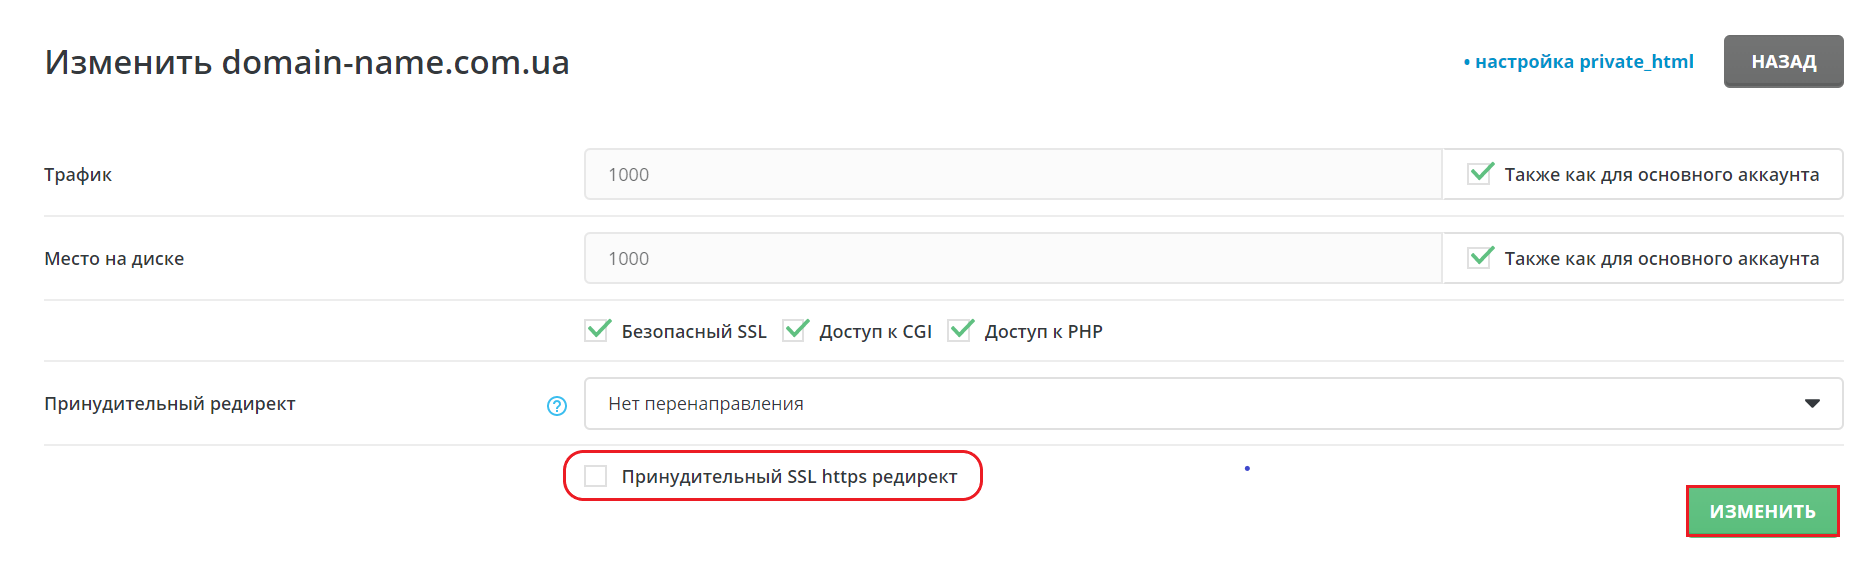Open the help icon beside Принудительный редирект
The height and width of the screenshot is (561, 1858).
click(x=557, y=405)
